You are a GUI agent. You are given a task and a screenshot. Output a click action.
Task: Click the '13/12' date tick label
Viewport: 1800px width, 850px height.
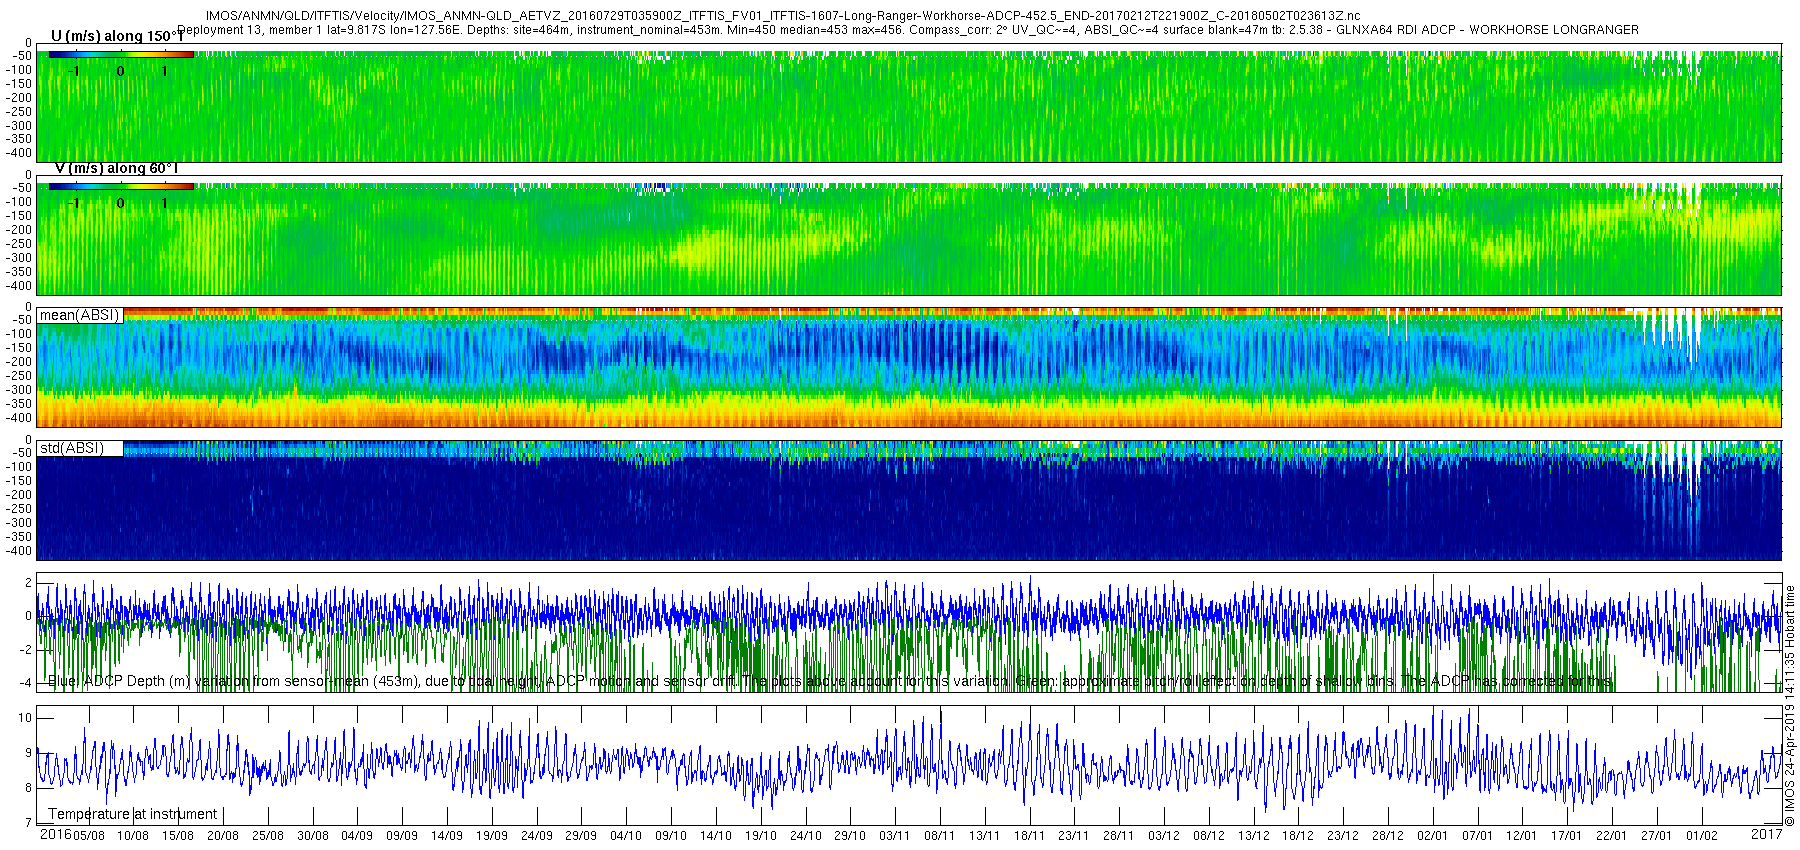tap(1254, 835)
